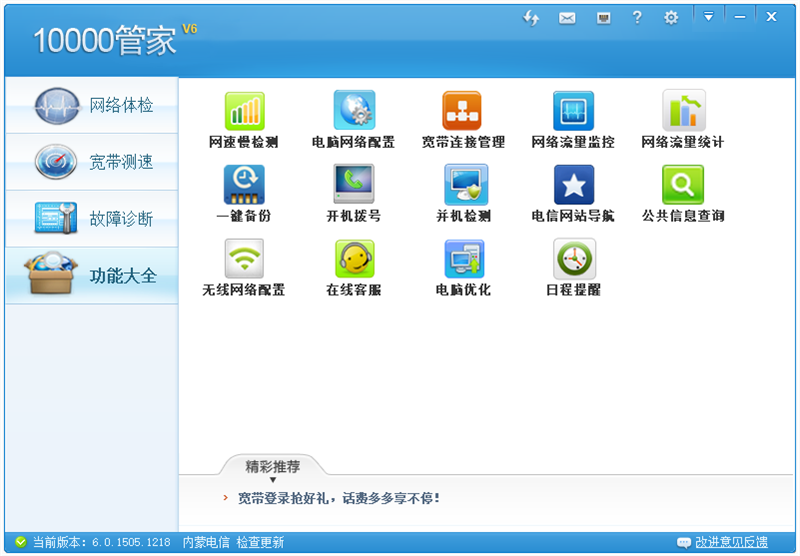The width and height of the screenshot is (800, 556).
Task: Select the 功能大全 all functions tab
Action: click(x=92, y=276)
